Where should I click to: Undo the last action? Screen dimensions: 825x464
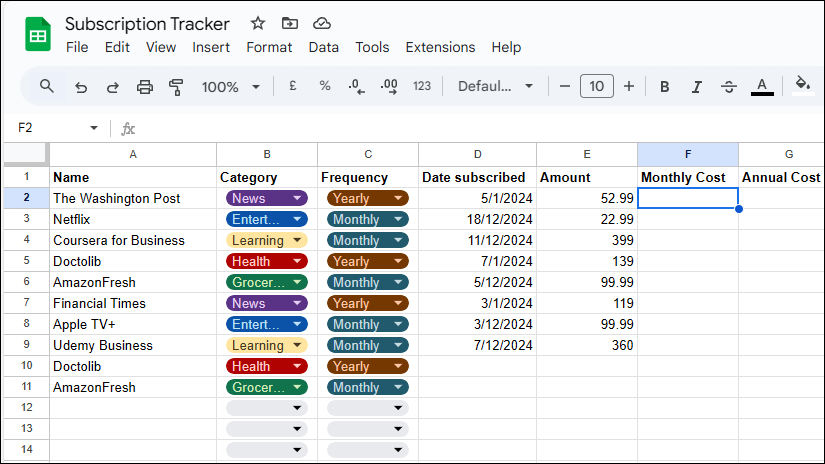click(81, 87)
